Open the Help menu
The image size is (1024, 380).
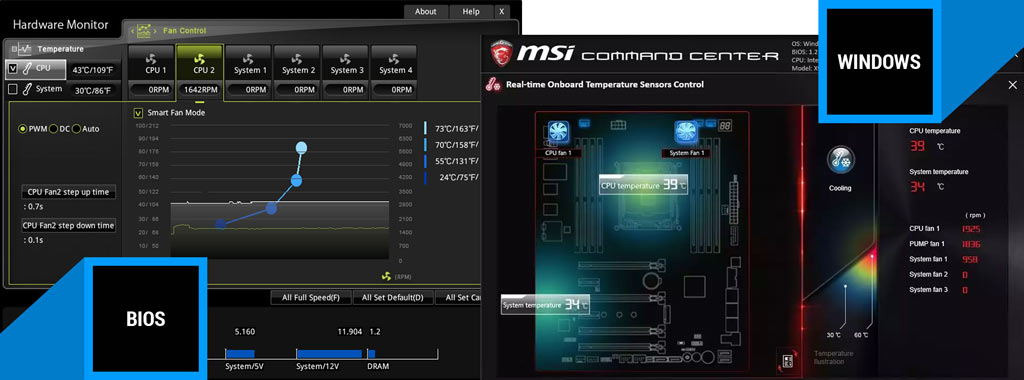[471, 12]
